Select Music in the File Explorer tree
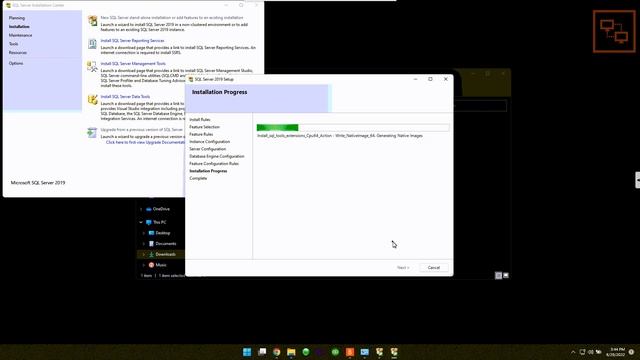This screenshot has height=360, width=640. pos(161,265)
